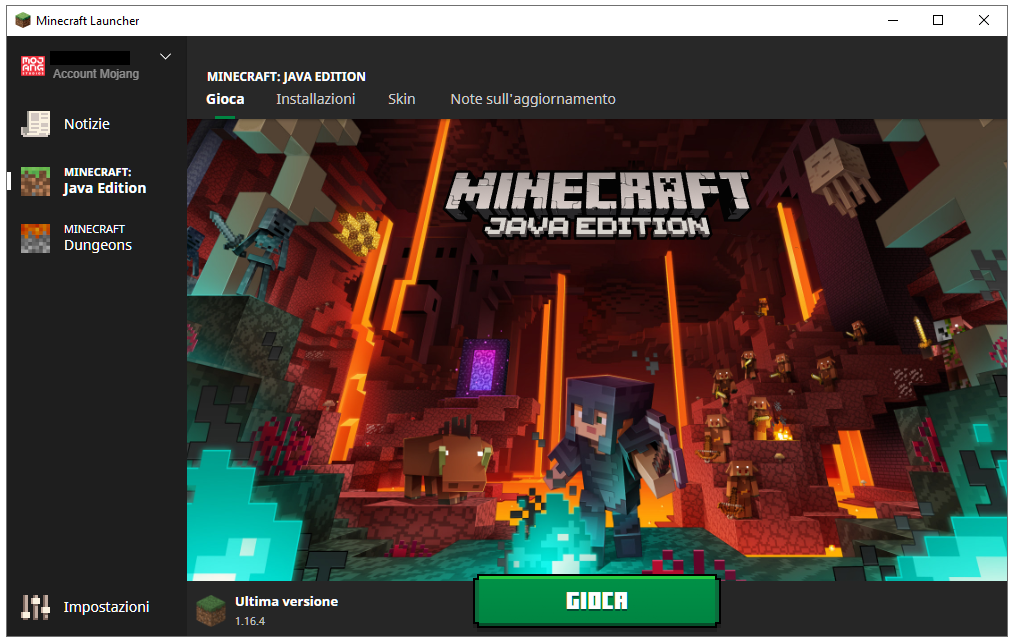The image size is (1014, 643).
Task: Select the Notizie sidebar label
Action: [87, 124]
